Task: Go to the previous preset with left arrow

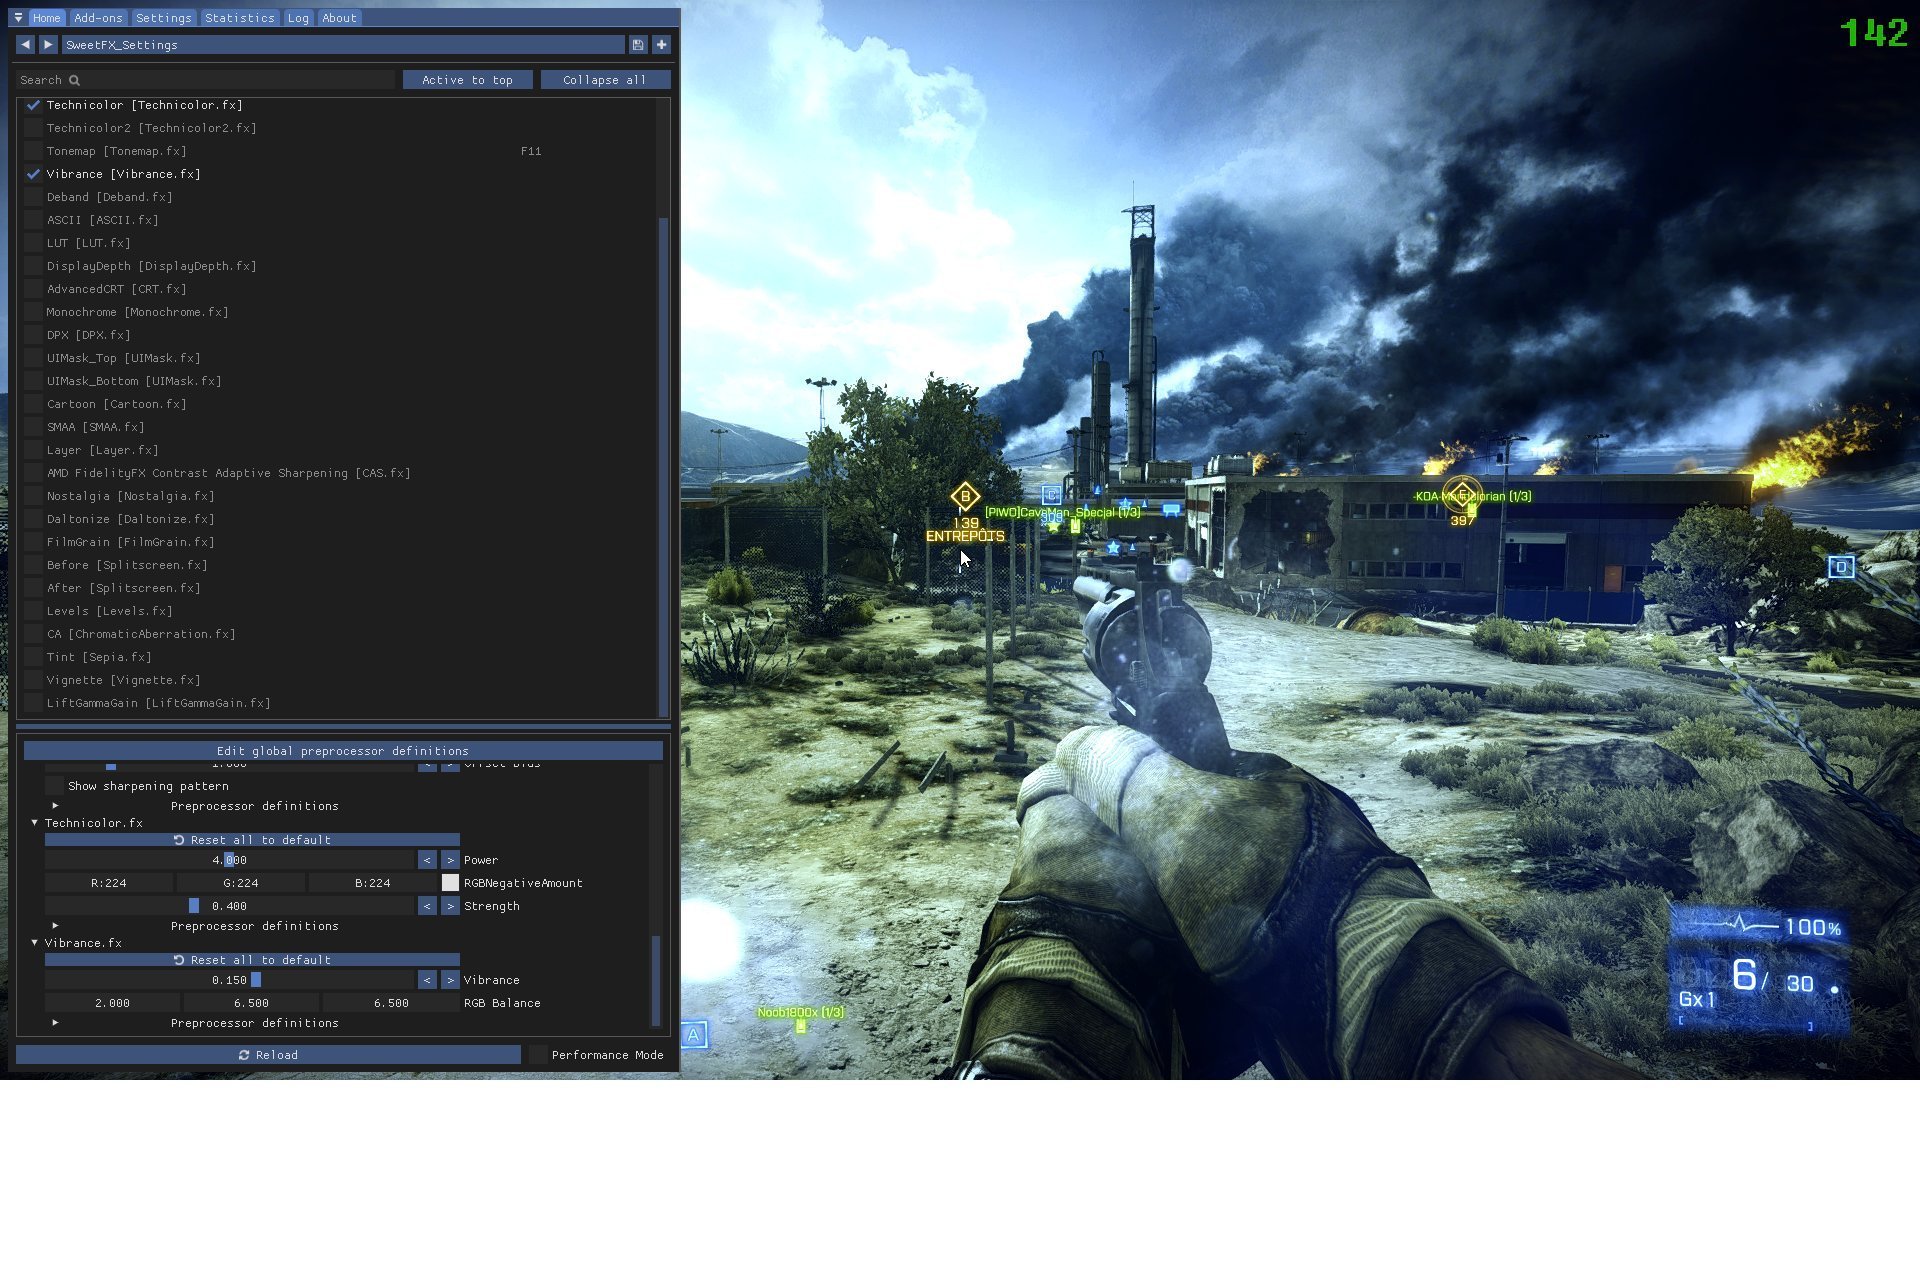Action: [x=25, y=45]
